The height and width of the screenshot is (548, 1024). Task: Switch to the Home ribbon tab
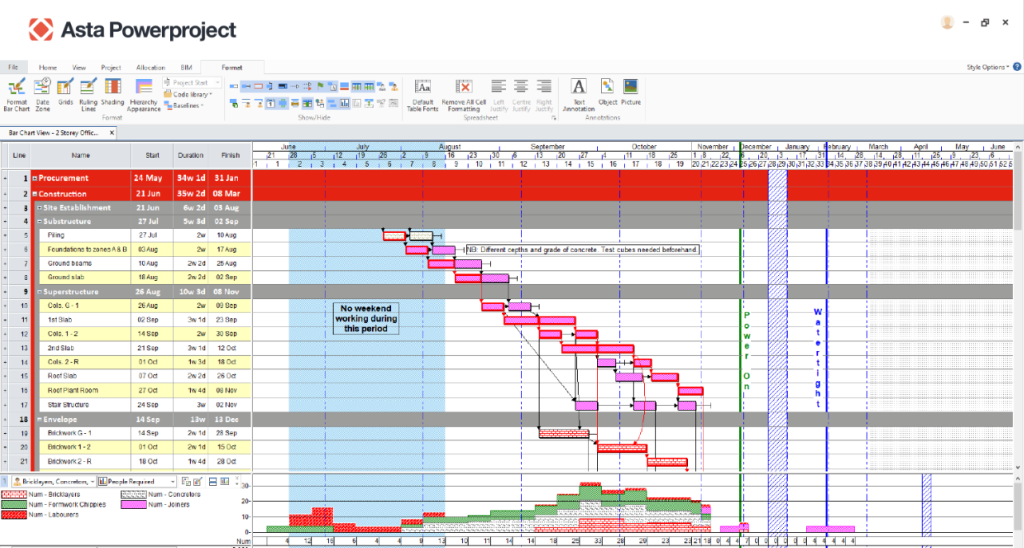48,67
